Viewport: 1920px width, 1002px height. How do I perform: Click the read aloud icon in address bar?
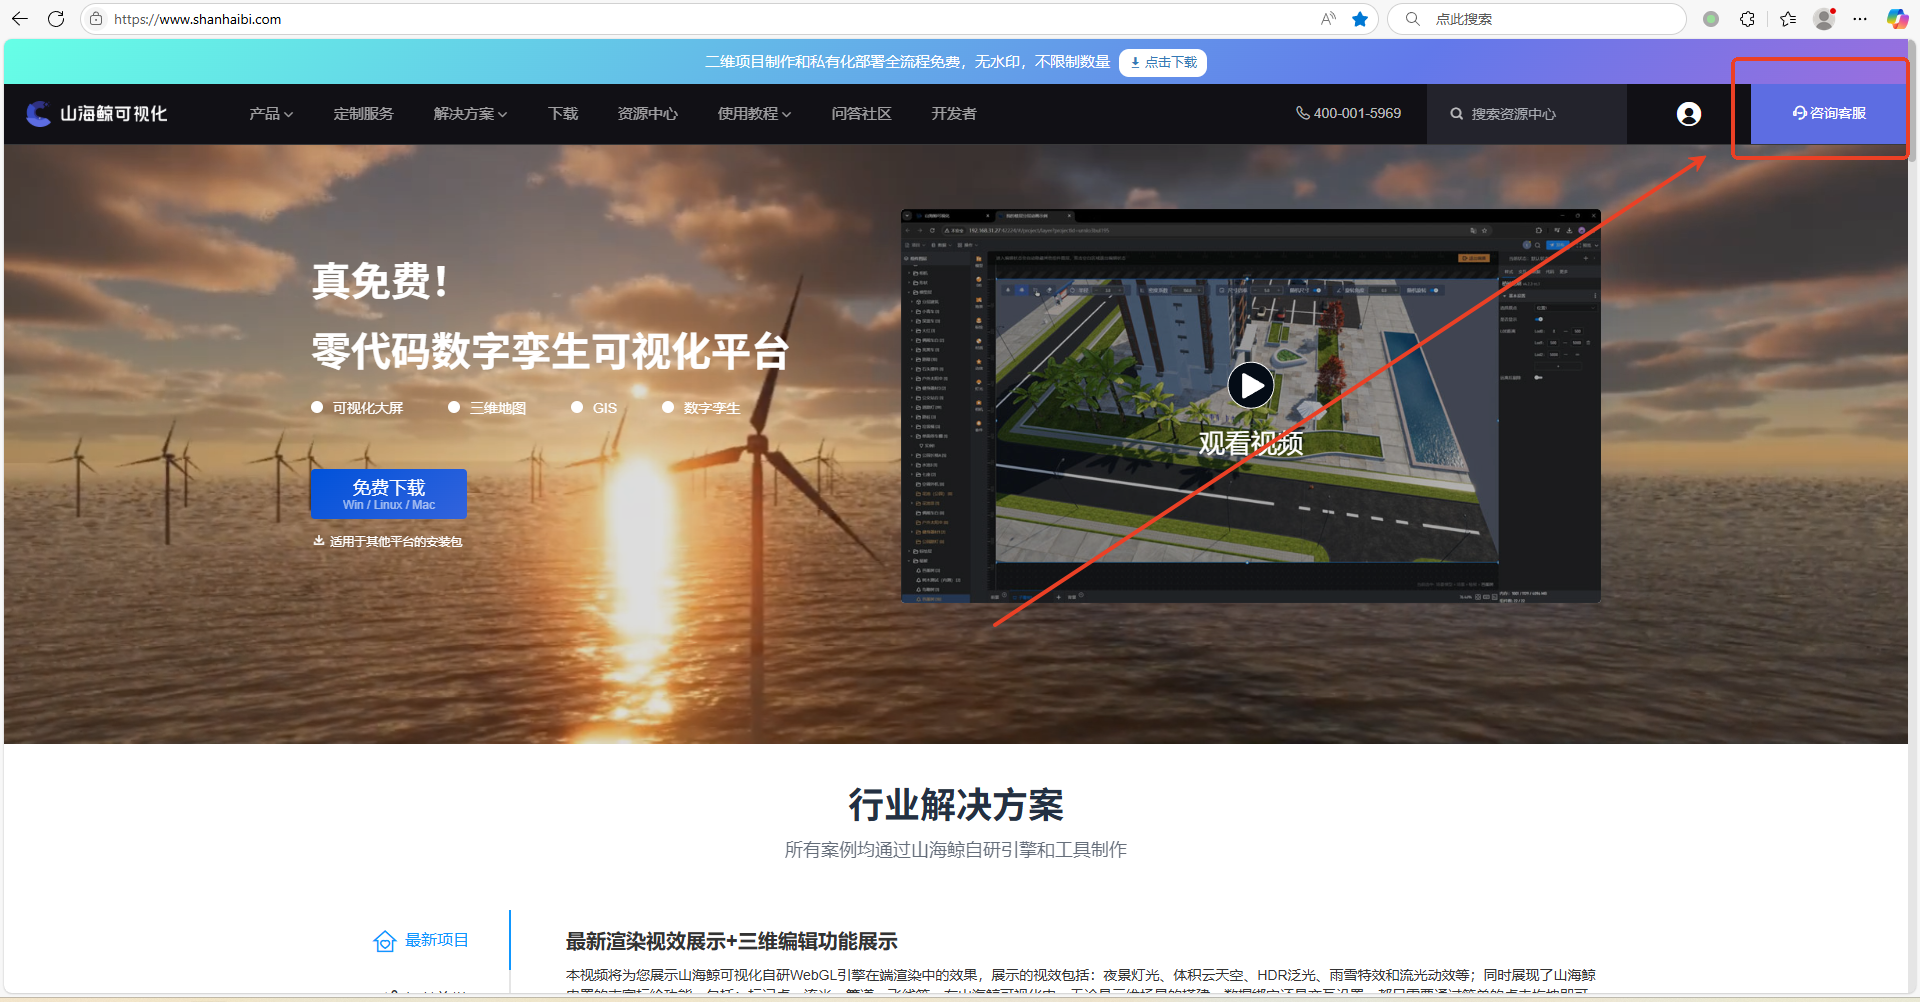(x=1328, y=19)
